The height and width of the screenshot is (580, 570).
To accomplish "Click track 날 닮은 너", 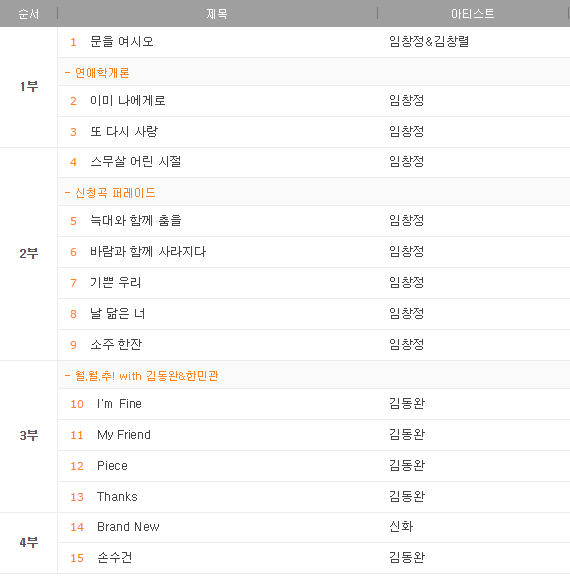I will (118, 314).
